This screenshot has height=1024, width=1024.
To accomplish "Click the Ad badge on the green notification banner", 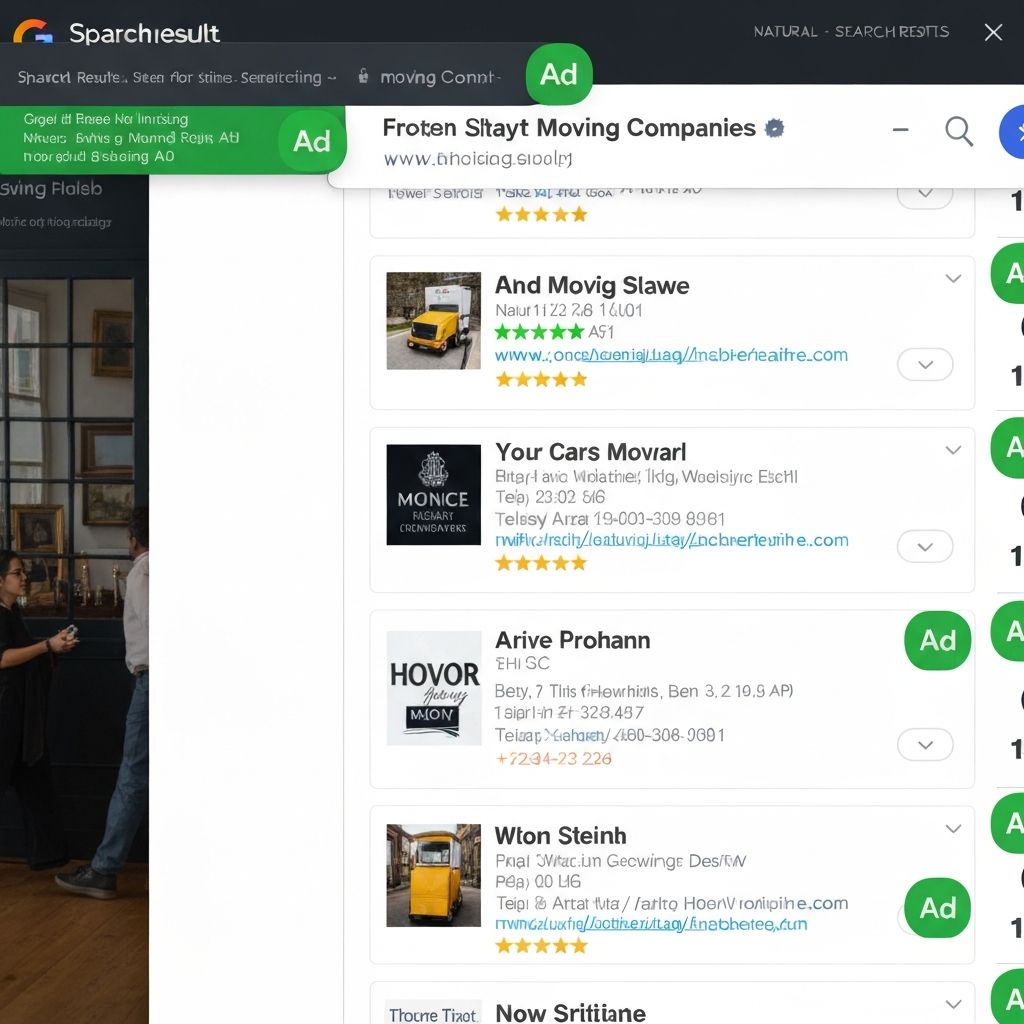I will coord(311,141).
